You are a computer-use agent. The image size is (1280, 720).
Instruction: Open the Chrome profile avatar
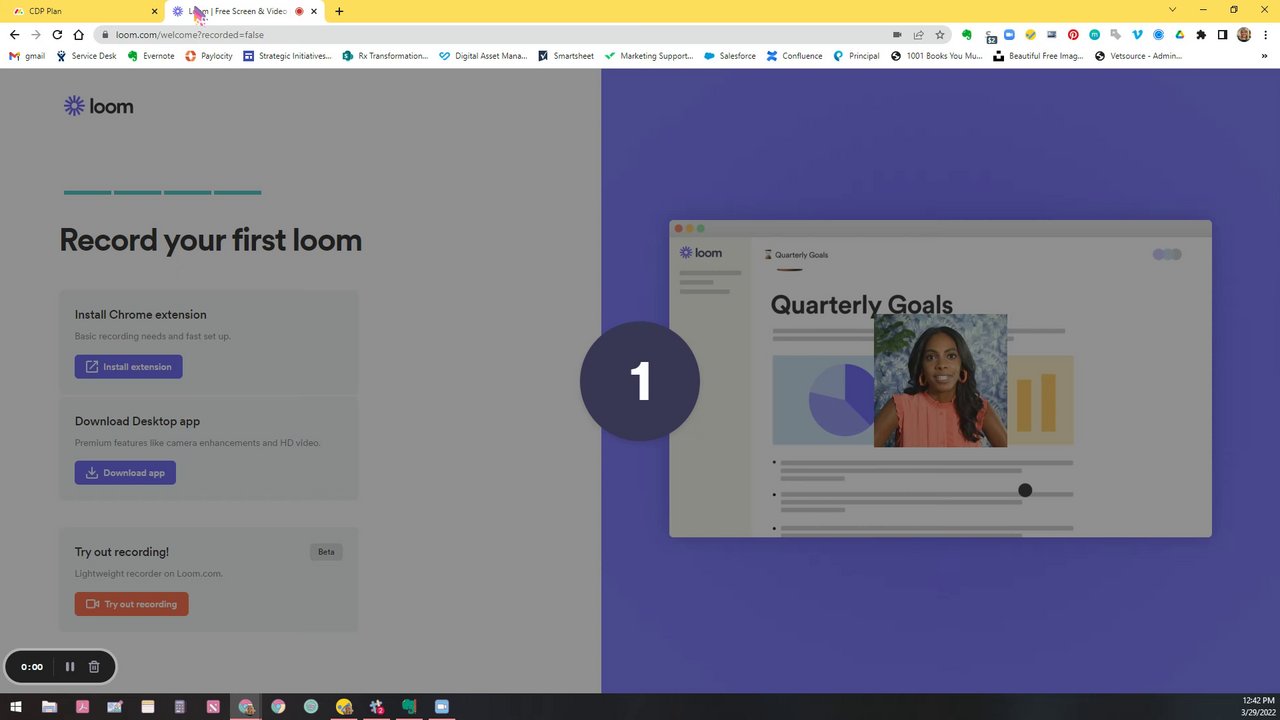click(x=1244, y=35)
